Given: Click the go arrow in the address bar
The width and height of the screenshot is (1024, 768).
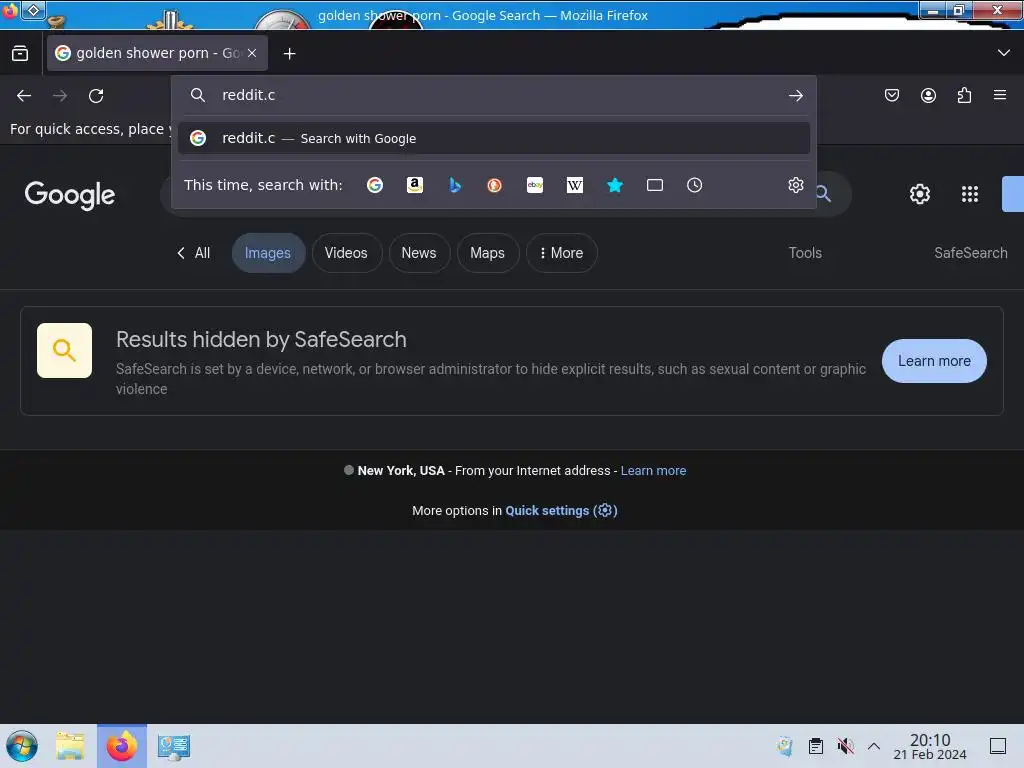Looking at the screenshot, I should tap(795, 96).
